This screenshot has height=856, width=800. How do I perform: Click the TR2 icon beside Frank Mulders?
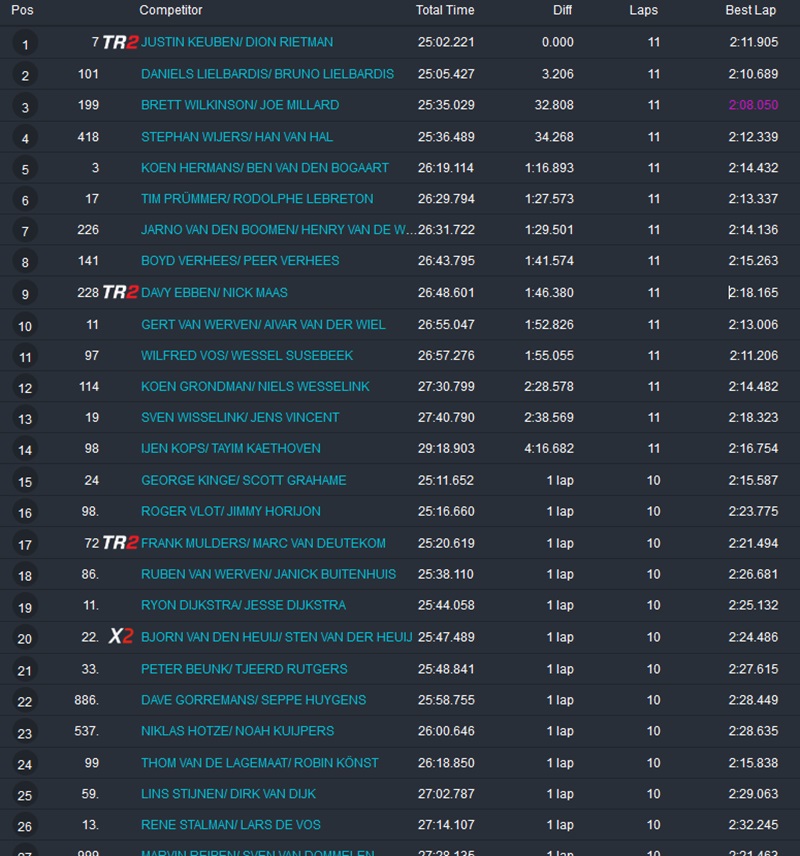tap(120, 543)
